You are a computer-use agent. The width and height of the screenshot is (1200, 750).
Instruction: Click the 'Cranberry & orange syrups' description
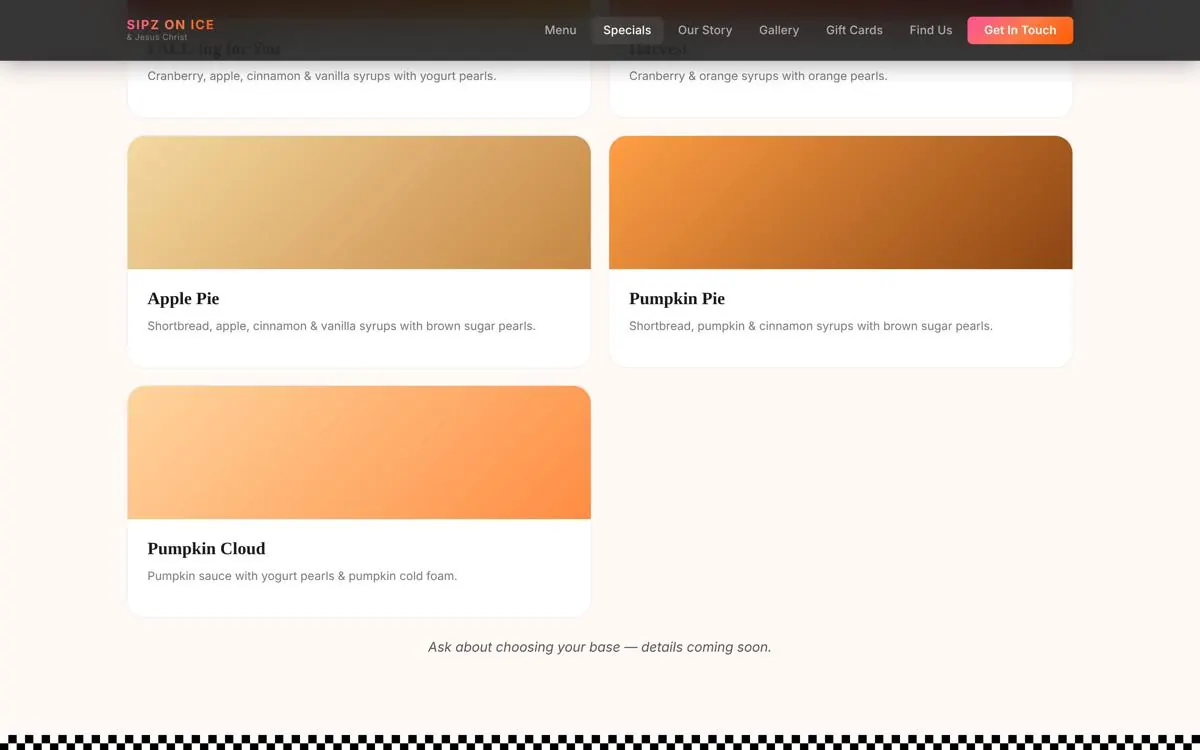pyautogui.click(x=758, y=76)
